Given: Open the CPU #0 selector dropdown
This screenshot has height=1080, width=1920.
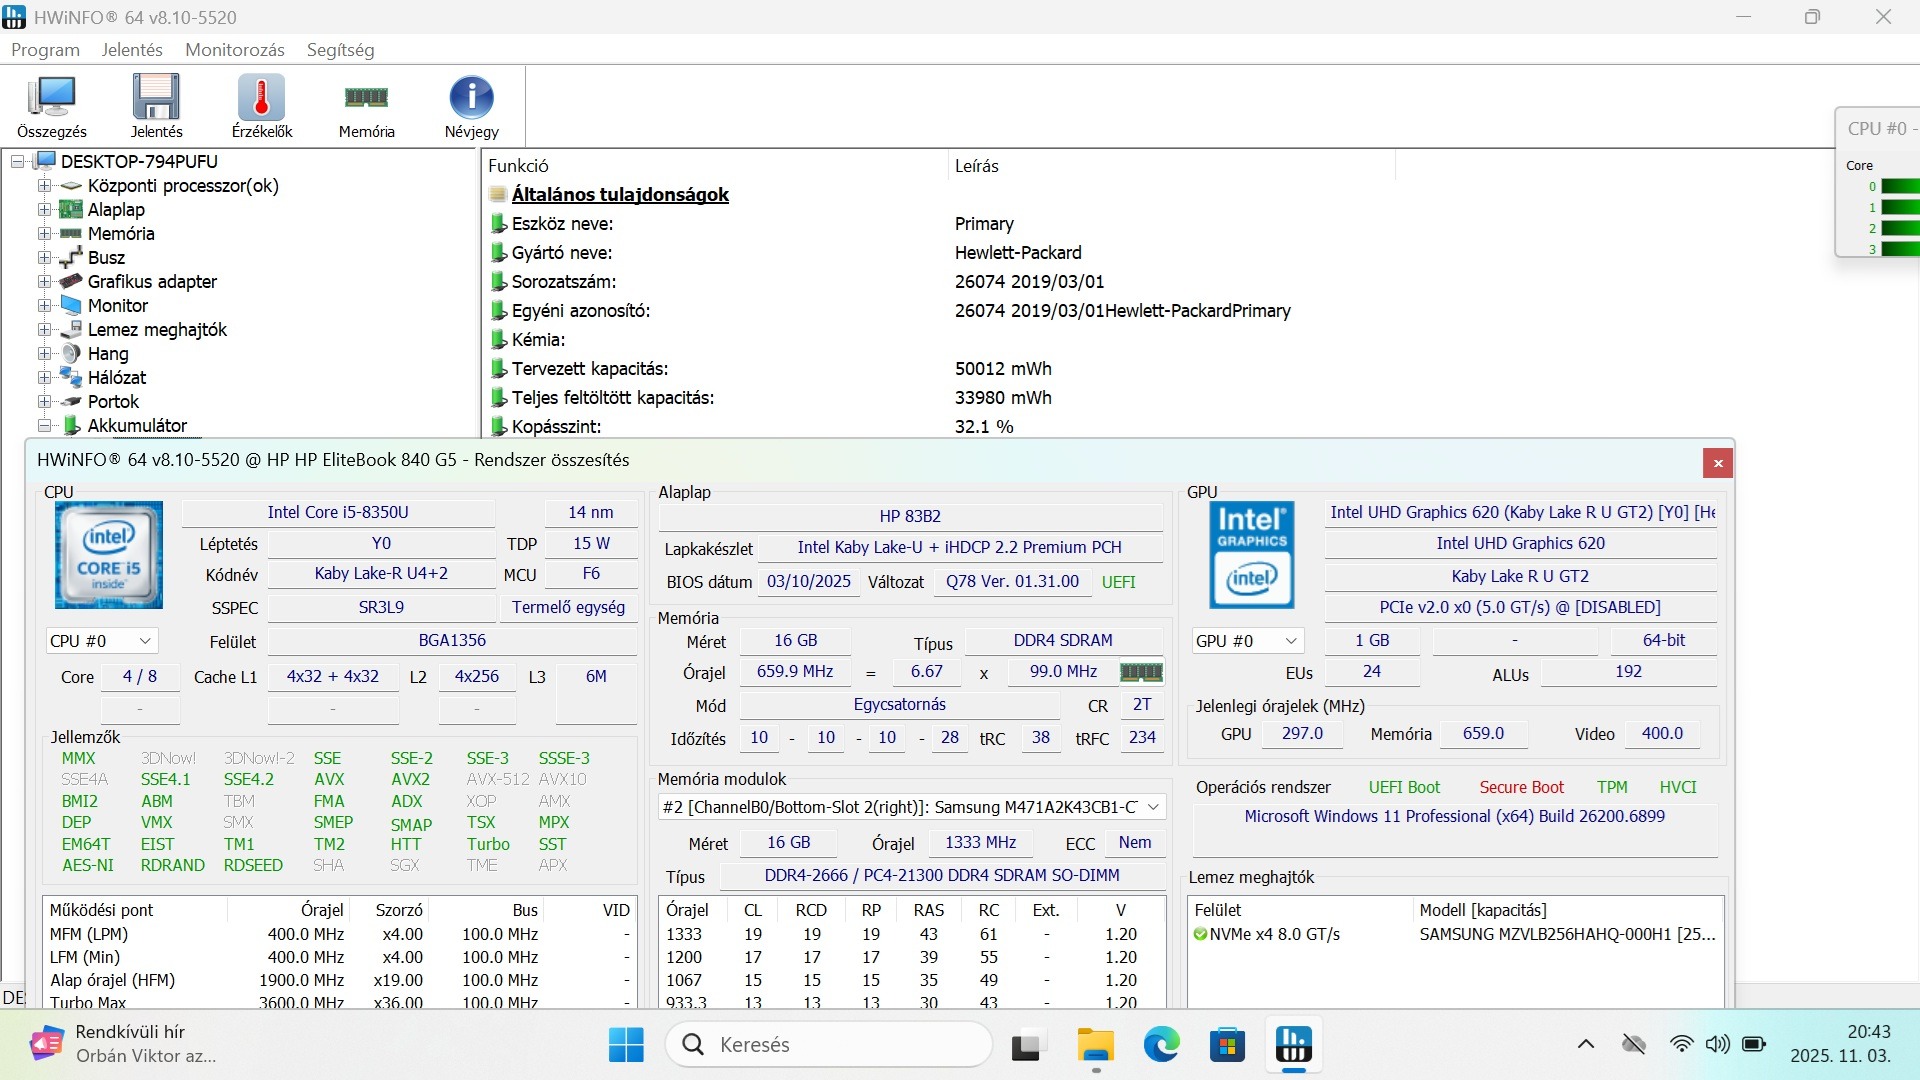Looking at the screenshot, I should pos(102,641).
